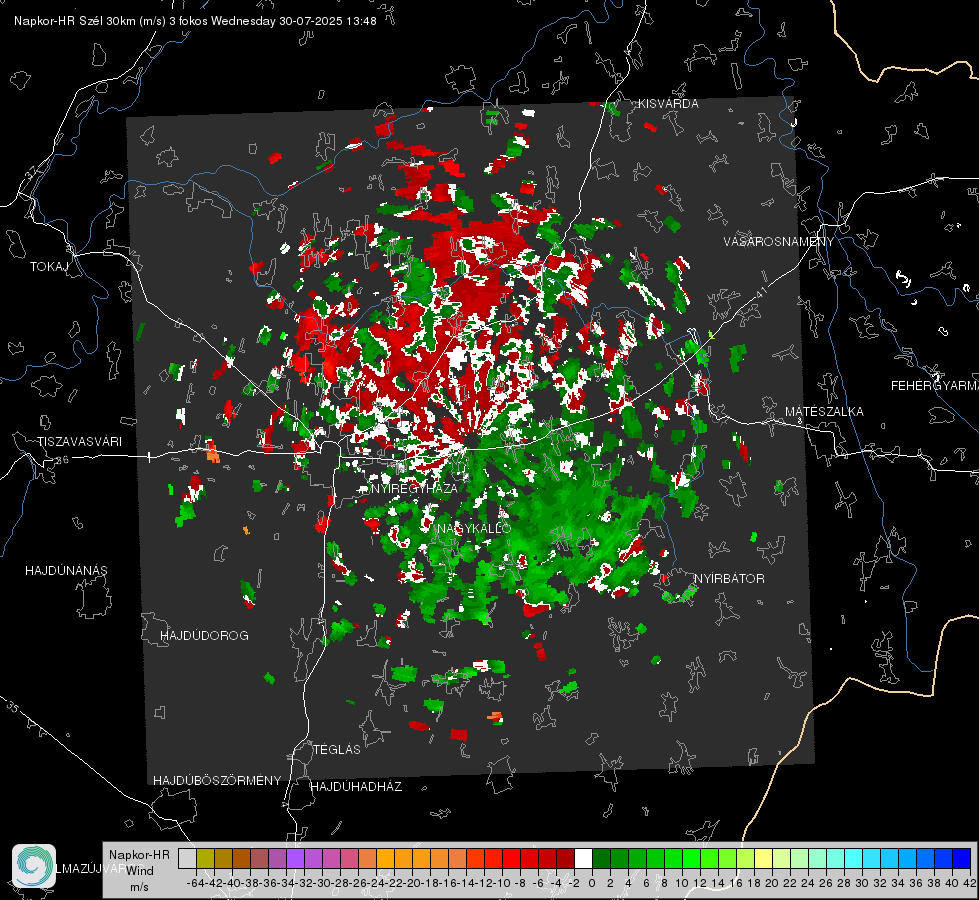Pick the darkest green swatch beside the white one
The width and height of the screenshot is (979, 900).
click(601, 858)
